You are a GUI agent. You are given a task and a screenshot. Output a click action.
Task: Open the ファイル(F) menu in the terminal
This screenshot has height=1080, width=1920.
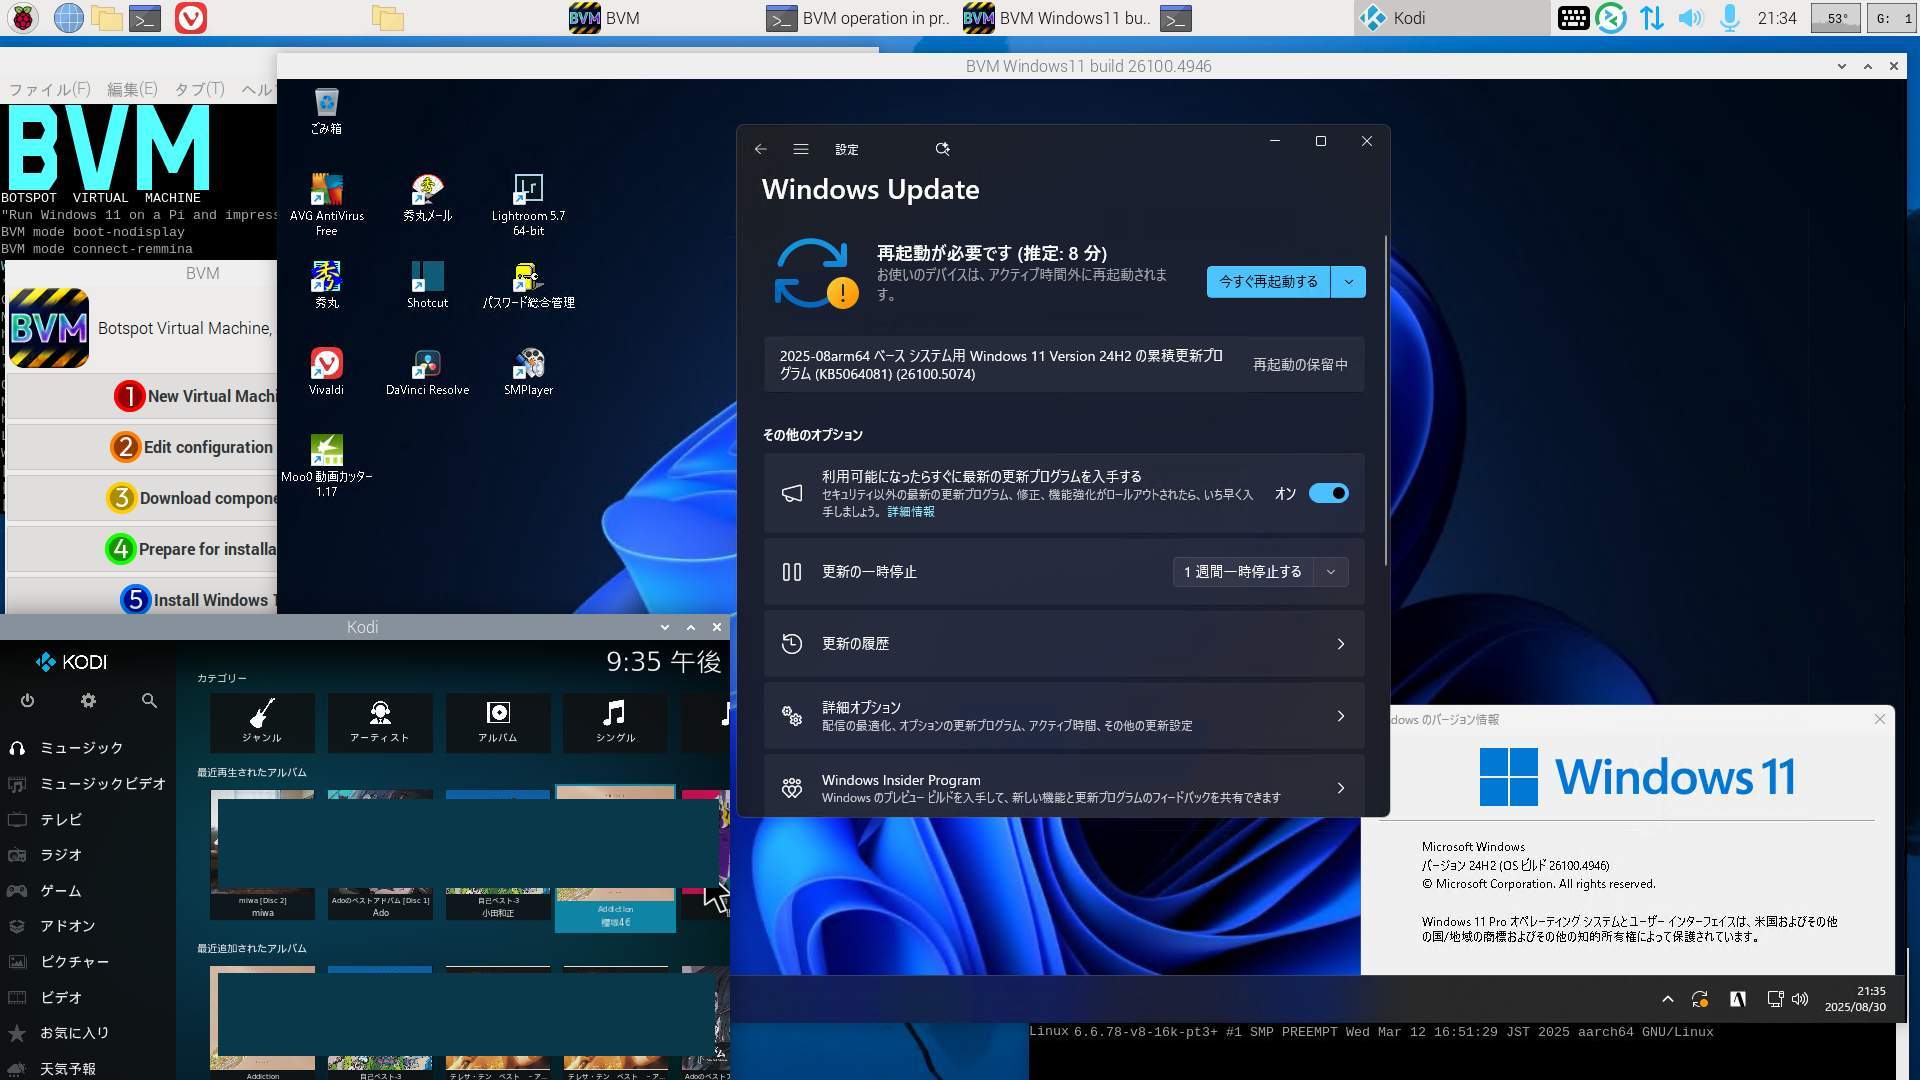click(49, 89)
